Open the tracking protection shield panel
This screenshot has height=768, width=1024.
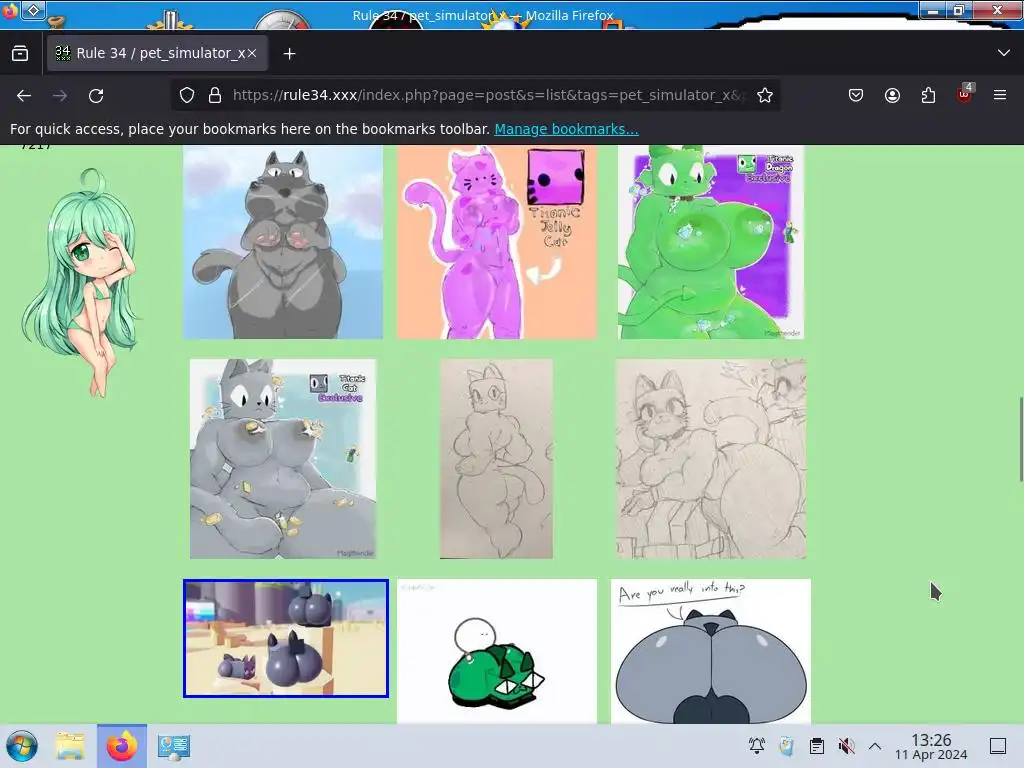point(187,95)
